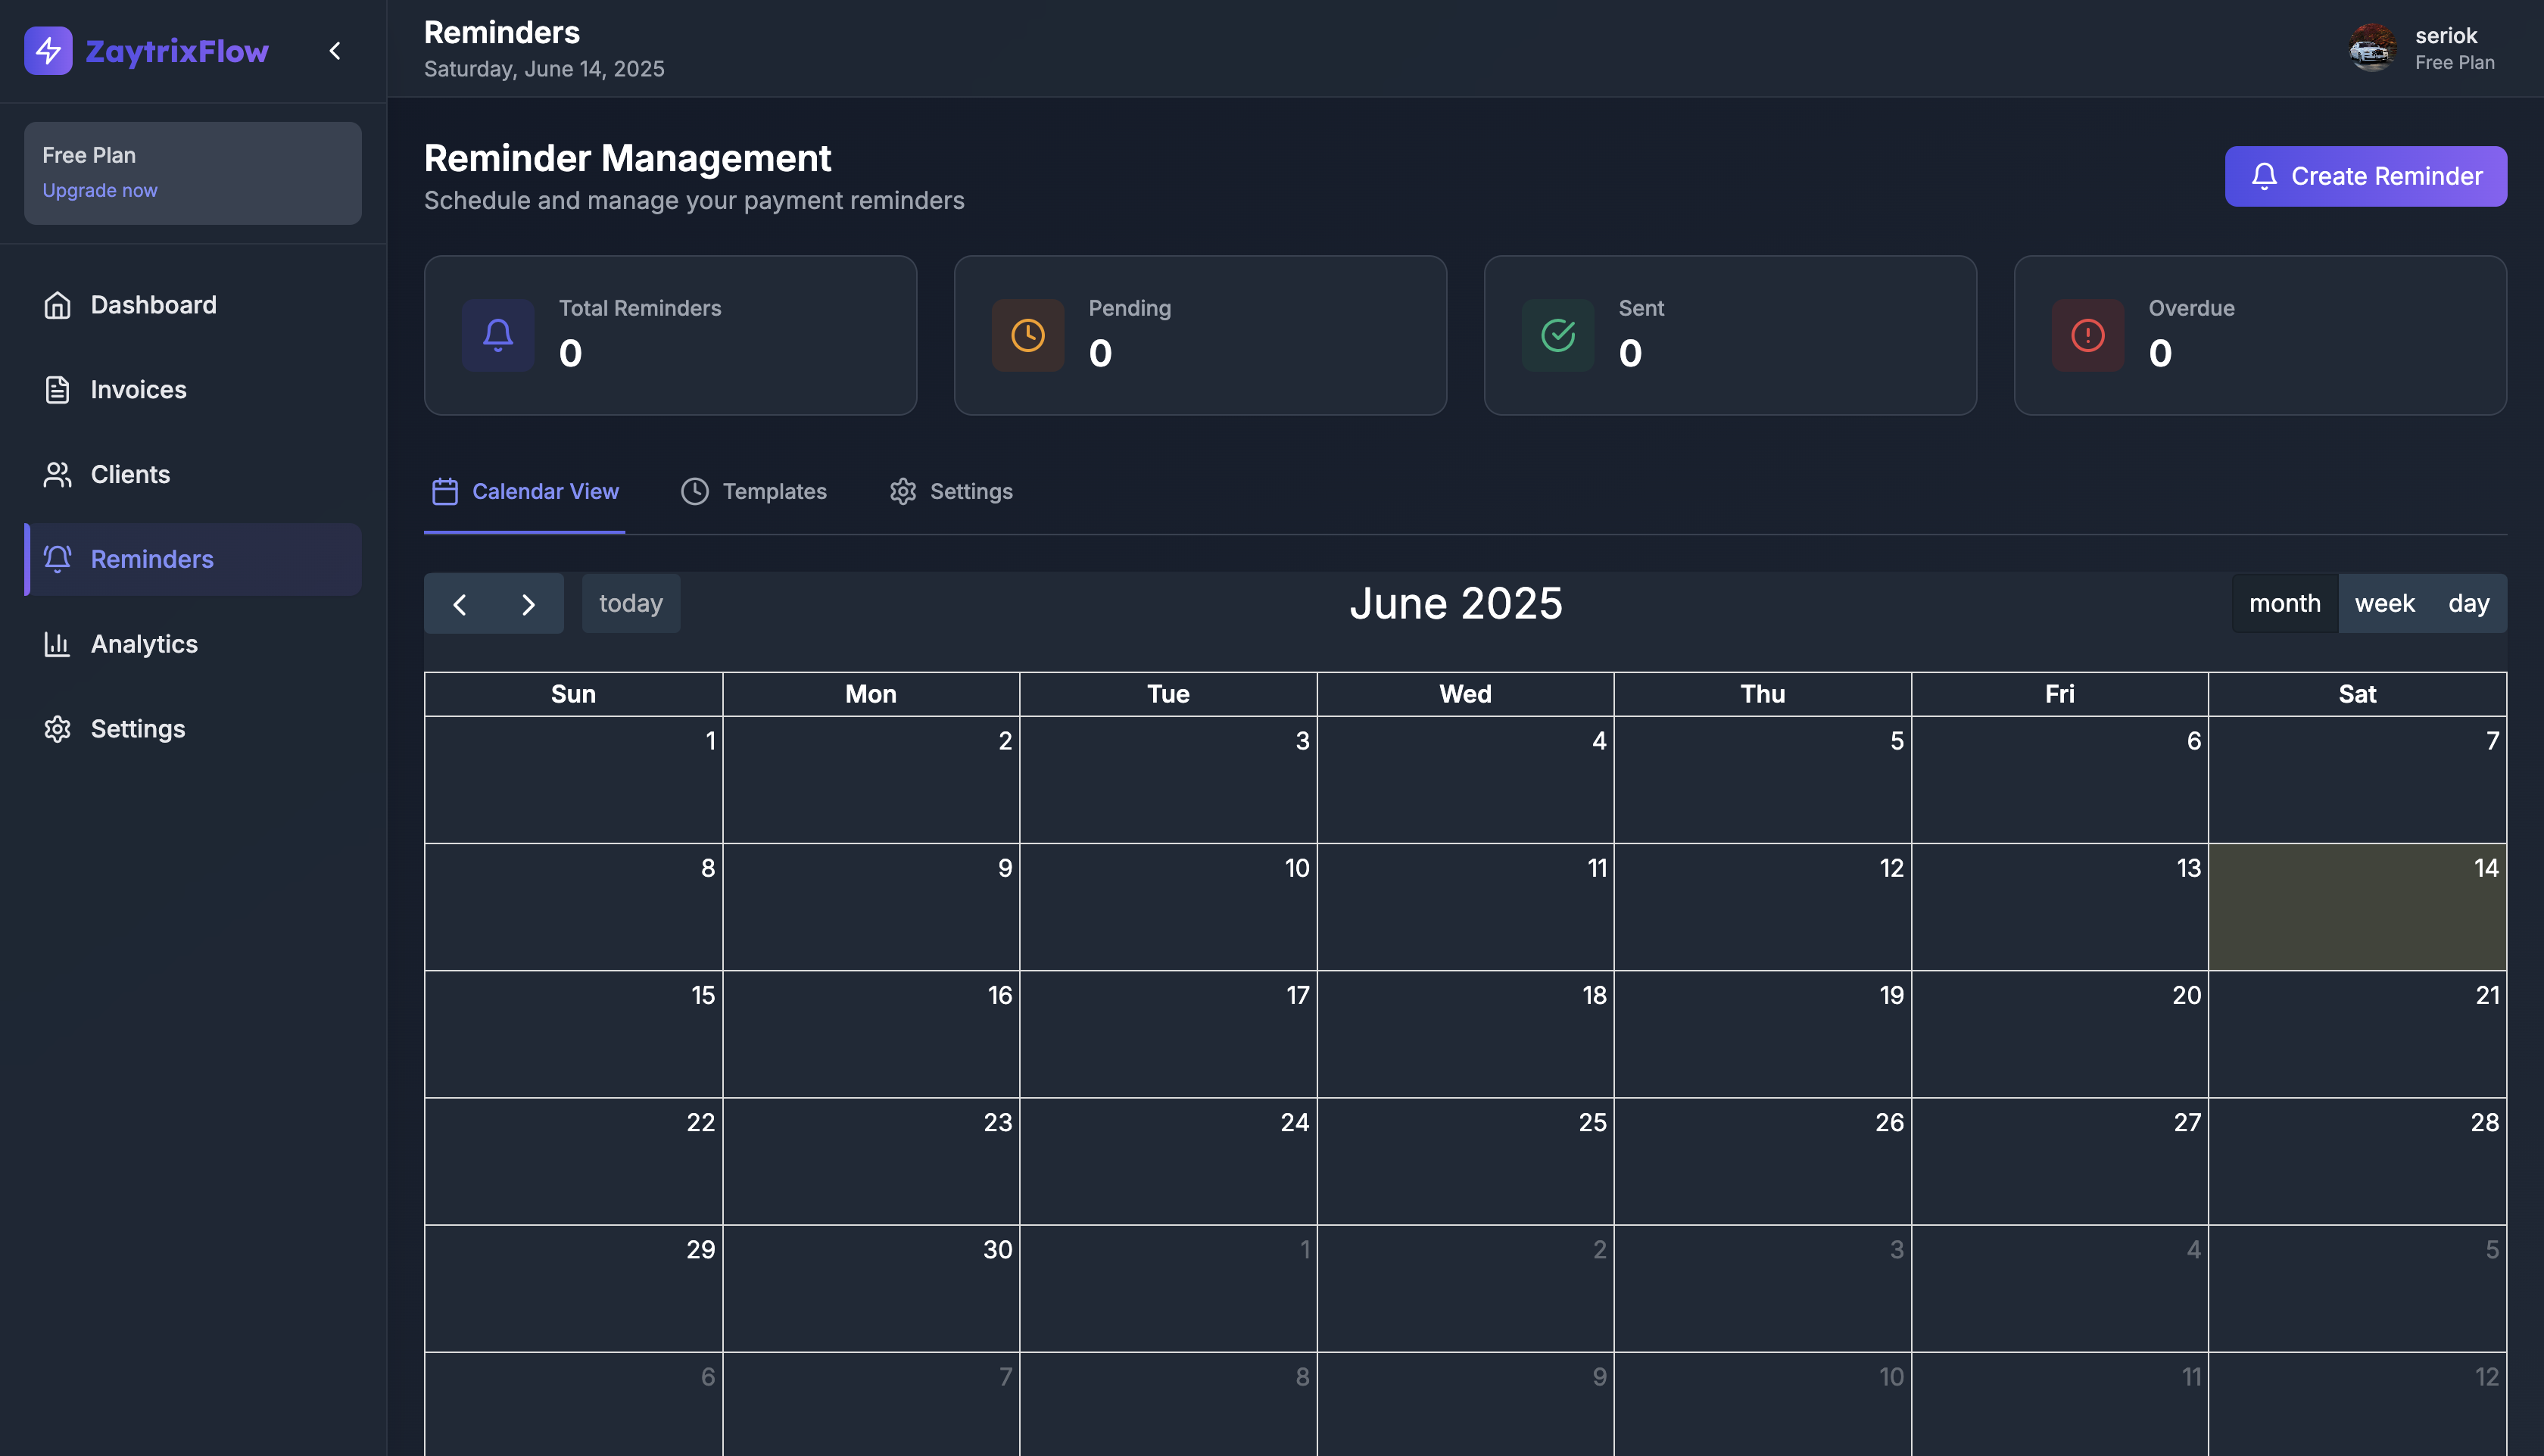This screenshot has height=1456, width=2544.
Task: Collapse the sidebar with the chevron
Action: click(x=335, y=51)
